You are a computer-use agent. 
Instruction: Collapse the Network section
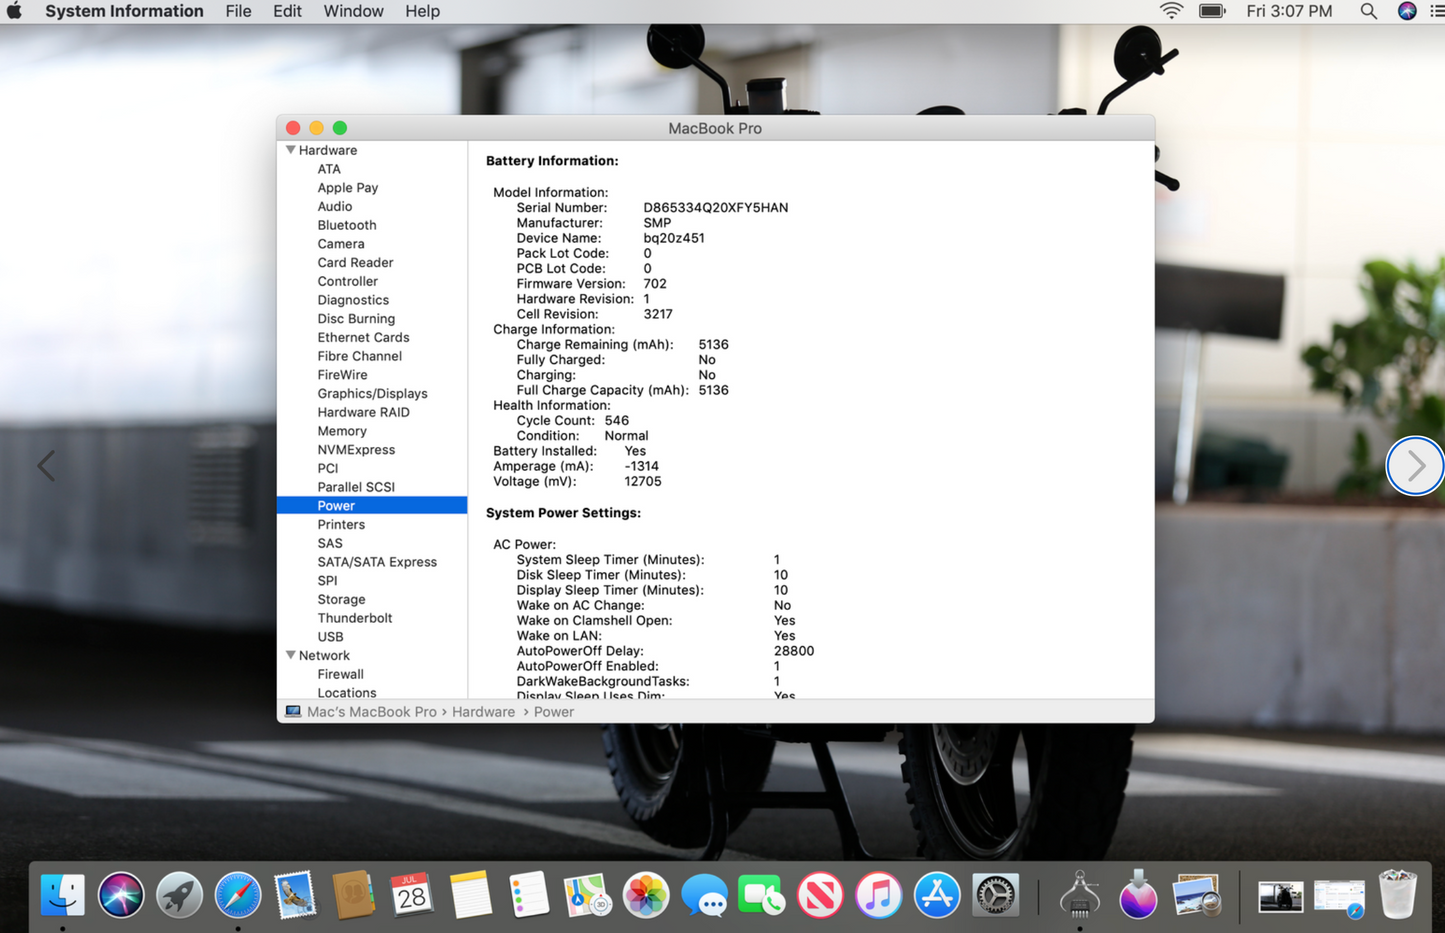pos(290,655)
